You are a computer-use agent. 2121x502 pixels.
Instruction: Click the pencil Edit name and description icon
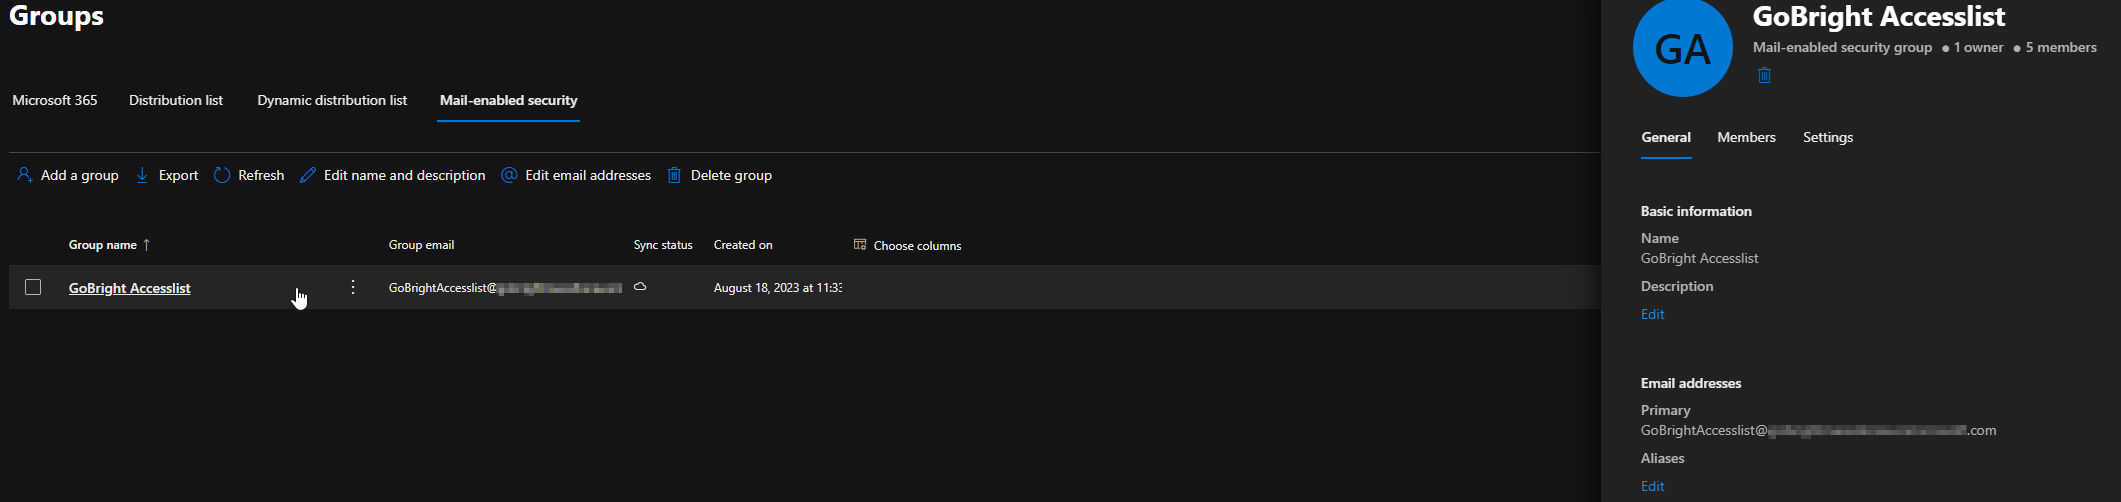click(308, 175)
